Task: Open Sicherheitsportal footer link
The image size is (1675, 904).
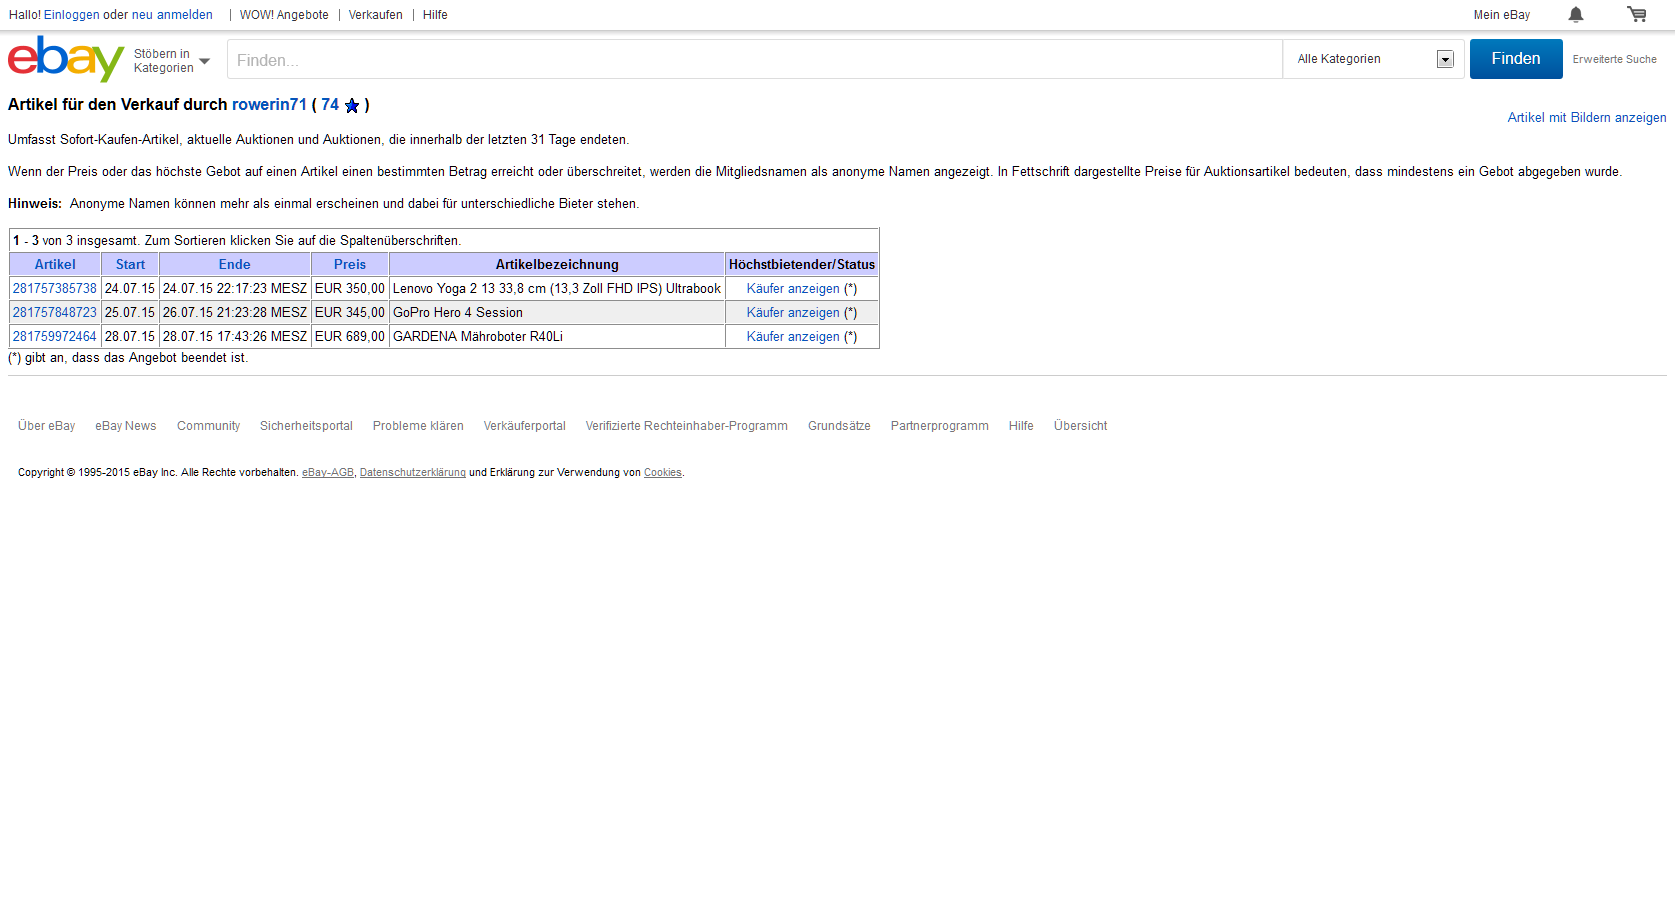Action: click(x=306, y=426)
